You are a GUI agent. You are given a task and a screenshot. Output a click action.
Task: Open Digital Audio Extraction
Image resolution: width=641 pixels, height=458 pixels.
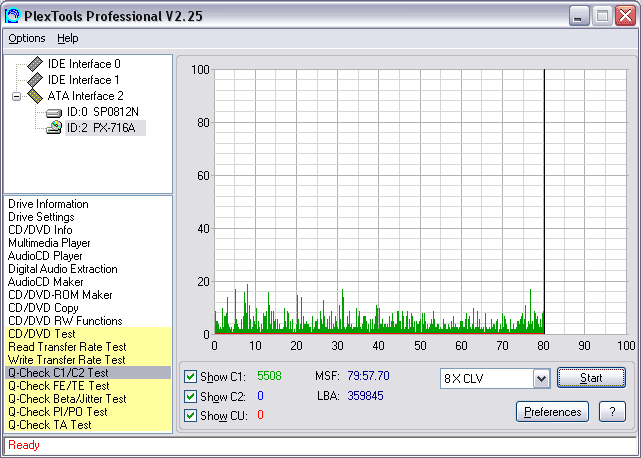point(63,269)
